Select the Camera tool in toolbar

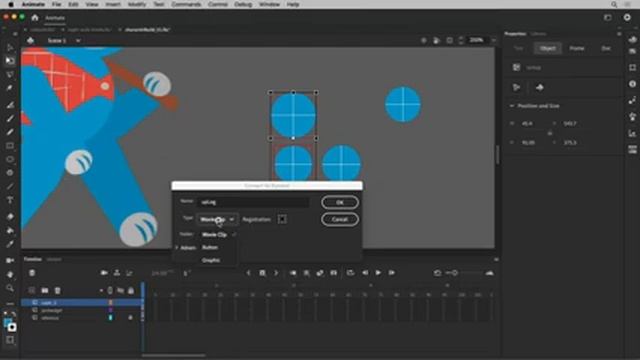pos(10,260)
